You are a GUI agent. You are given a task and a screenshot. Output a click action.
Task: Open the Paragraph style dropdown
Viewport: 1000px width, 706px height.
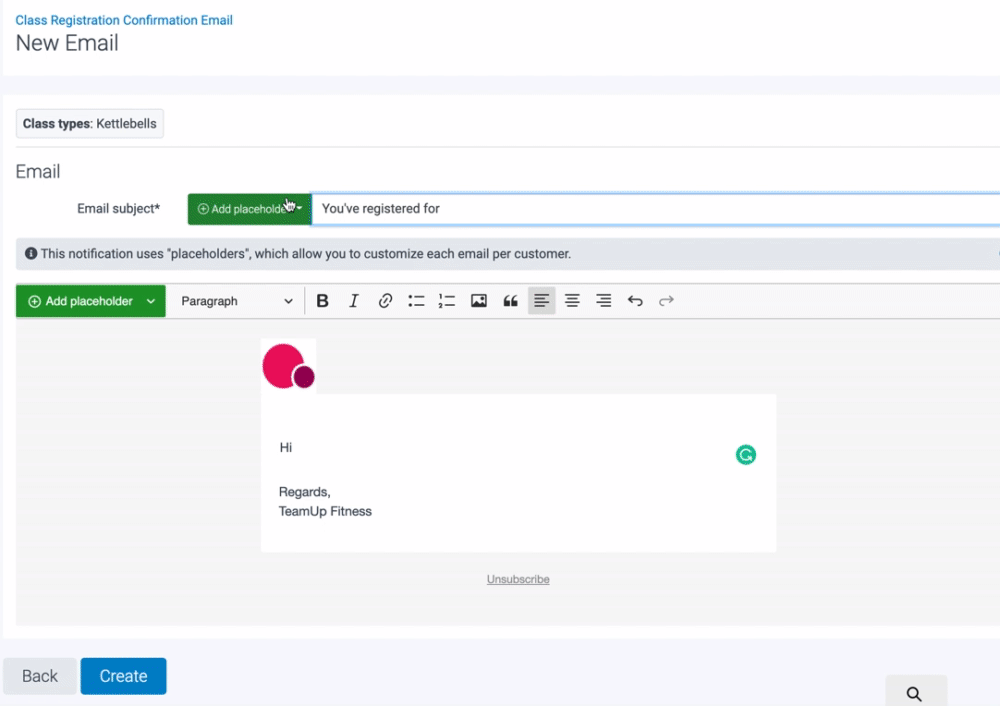(x=236, y=301)
